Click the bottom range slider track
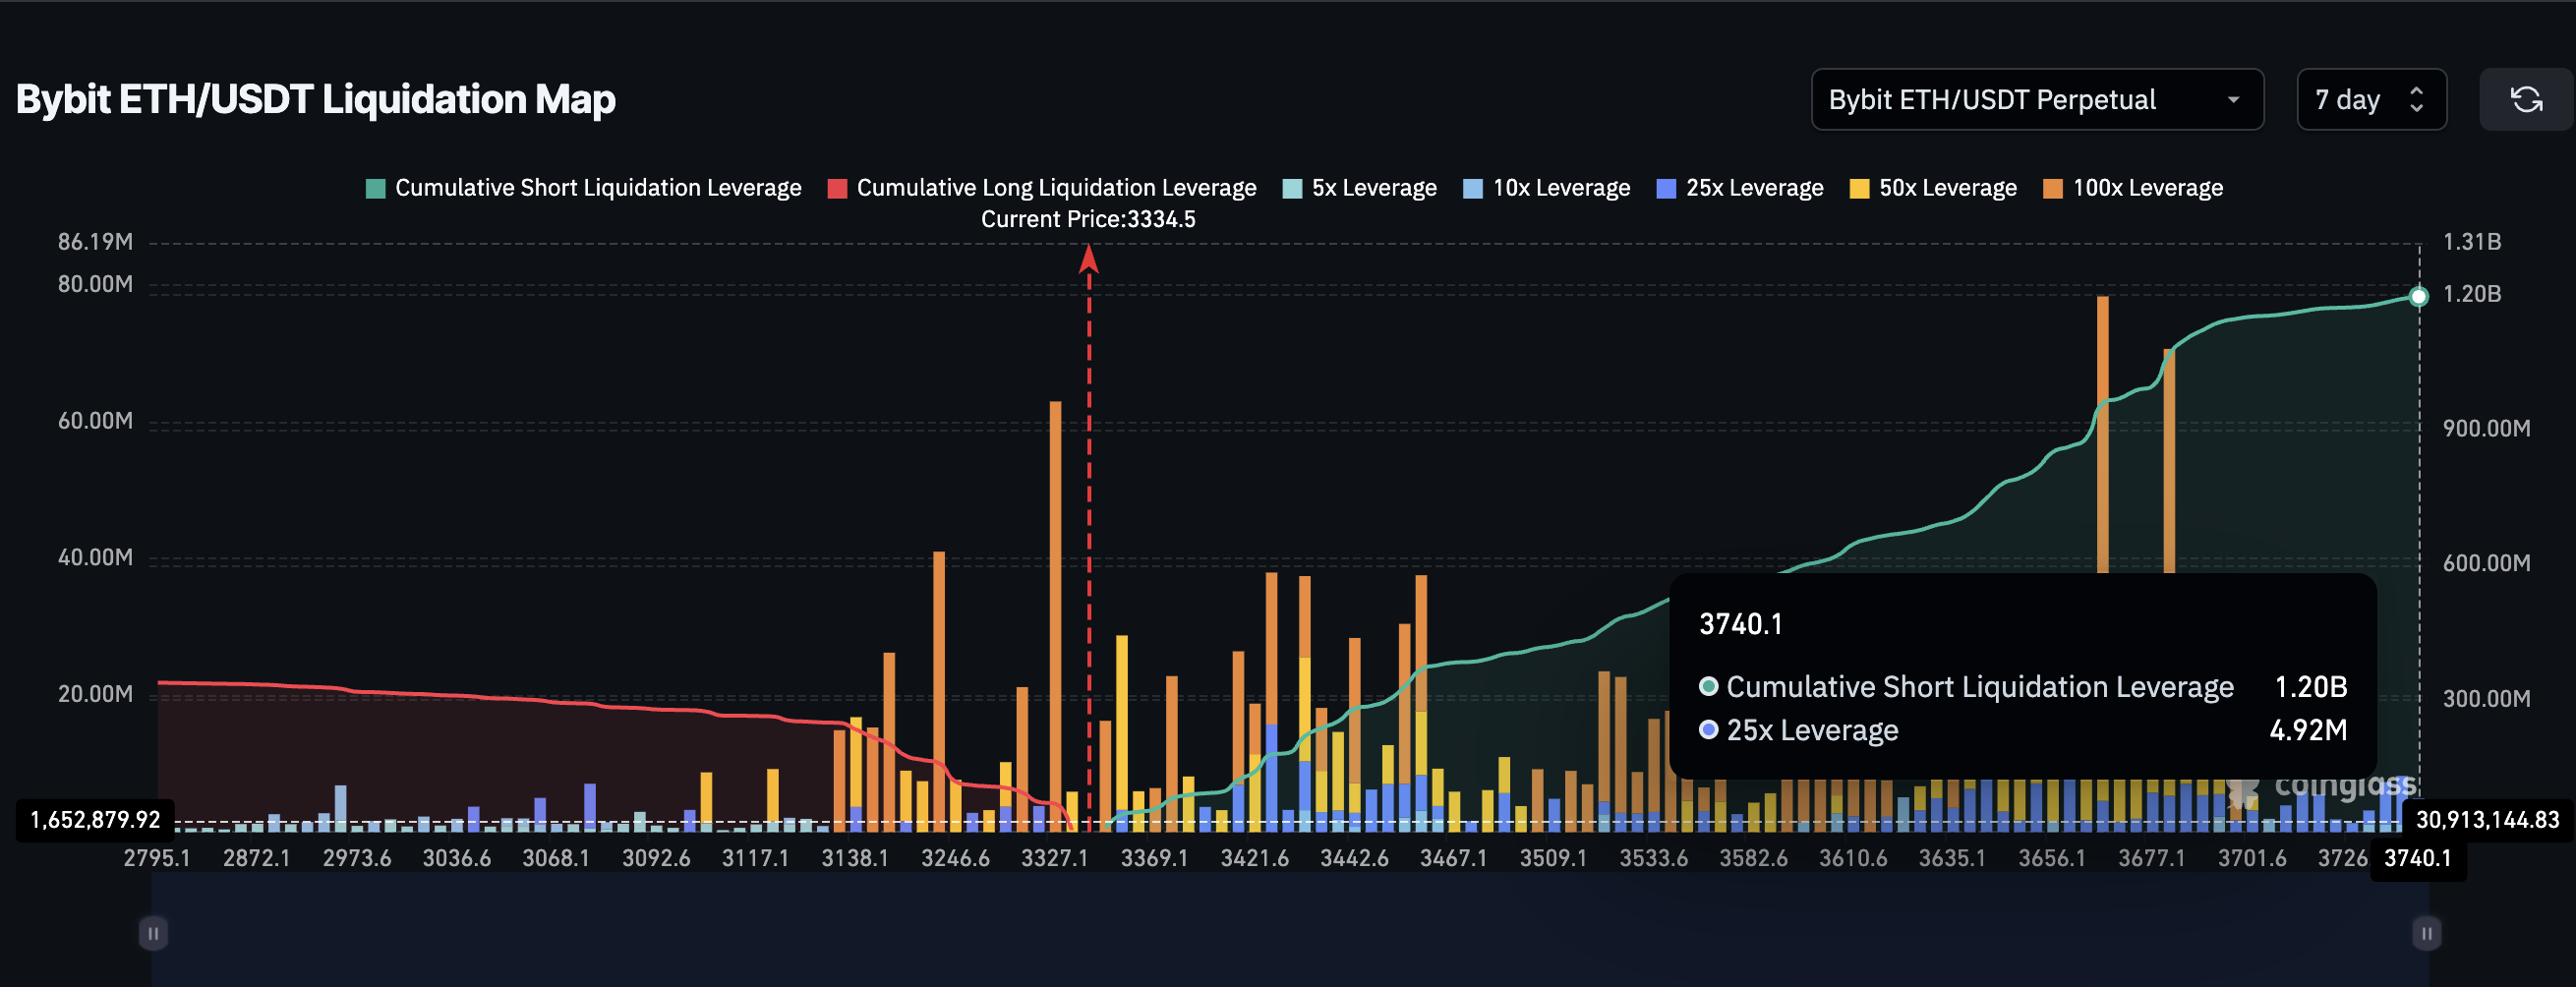This screenshot has width=2576, height=987. (1290, 932)
